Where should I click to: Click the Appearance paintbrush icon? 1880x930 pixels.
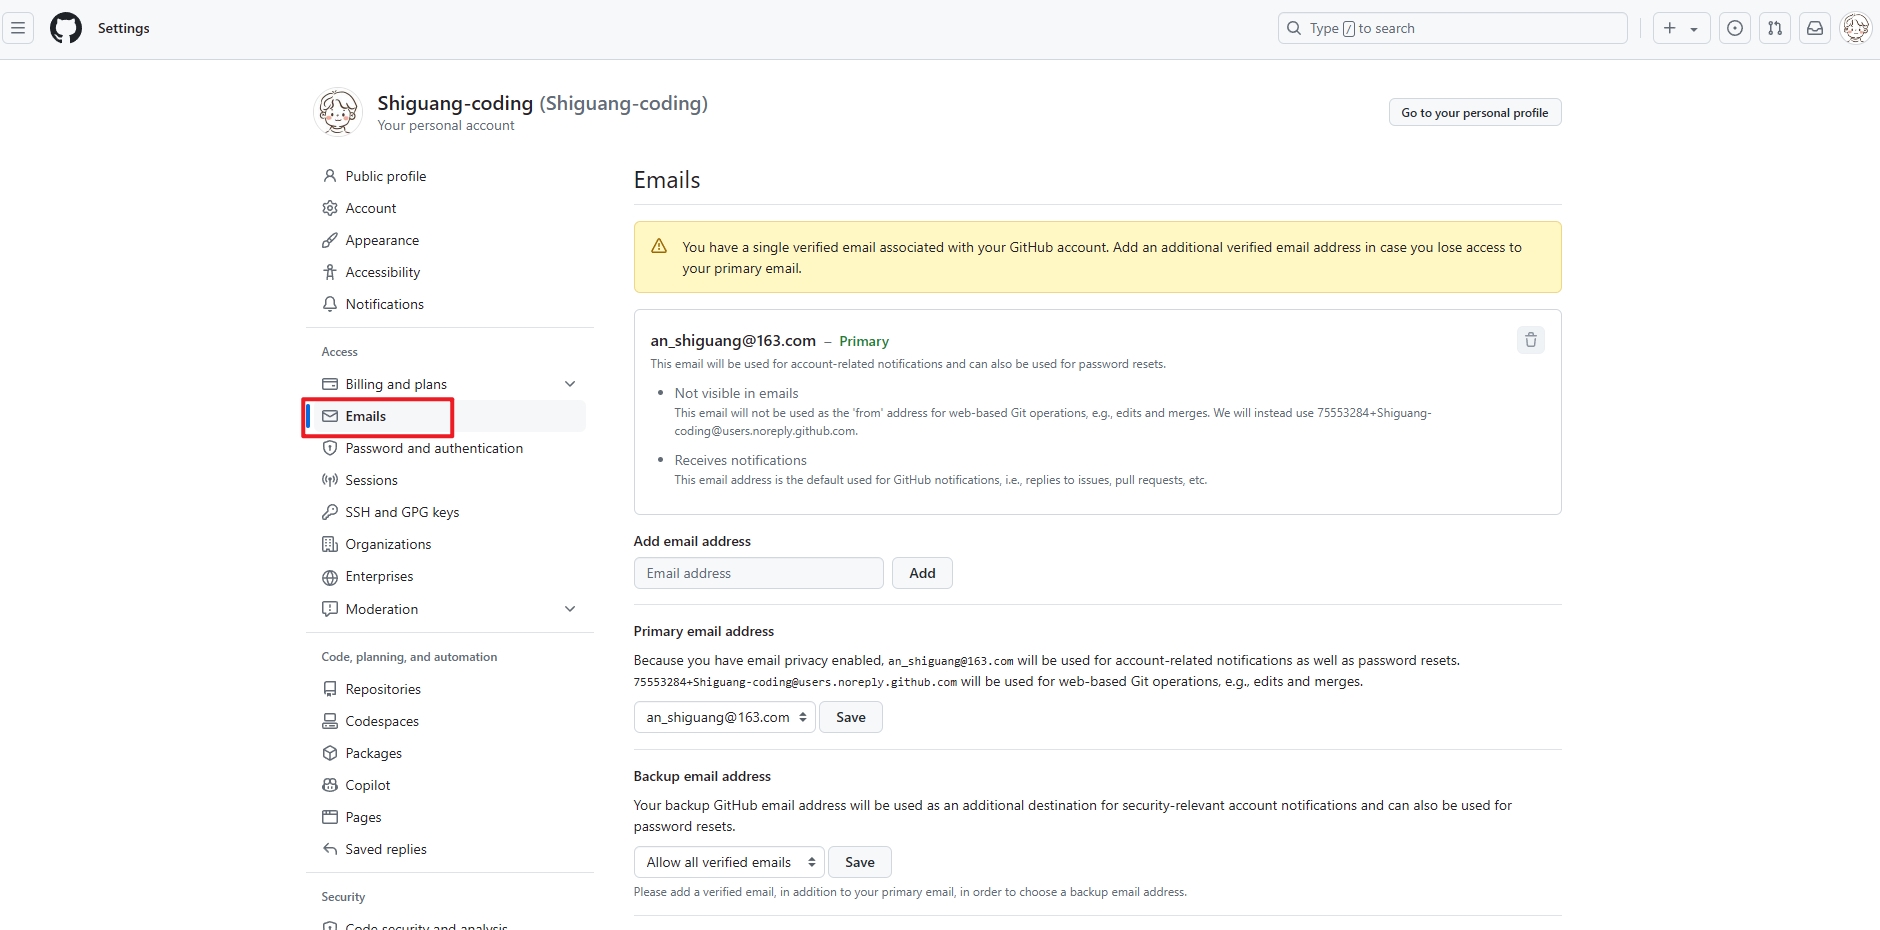point(330,240)
